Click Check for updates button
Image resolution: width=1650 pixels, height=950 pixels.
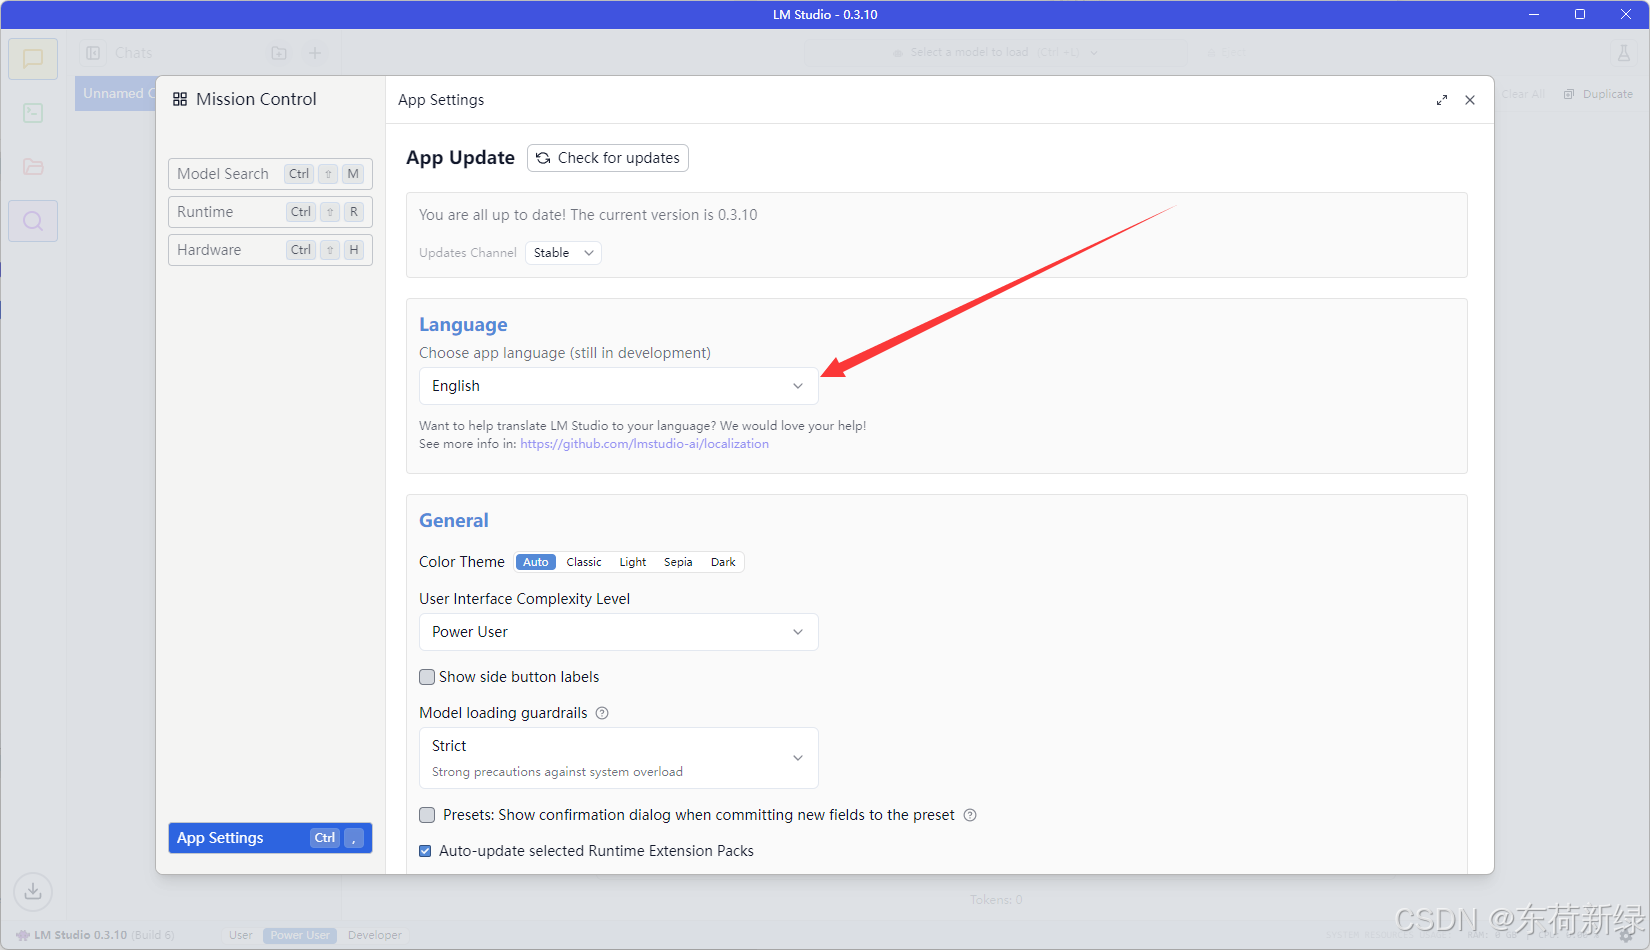608,158
